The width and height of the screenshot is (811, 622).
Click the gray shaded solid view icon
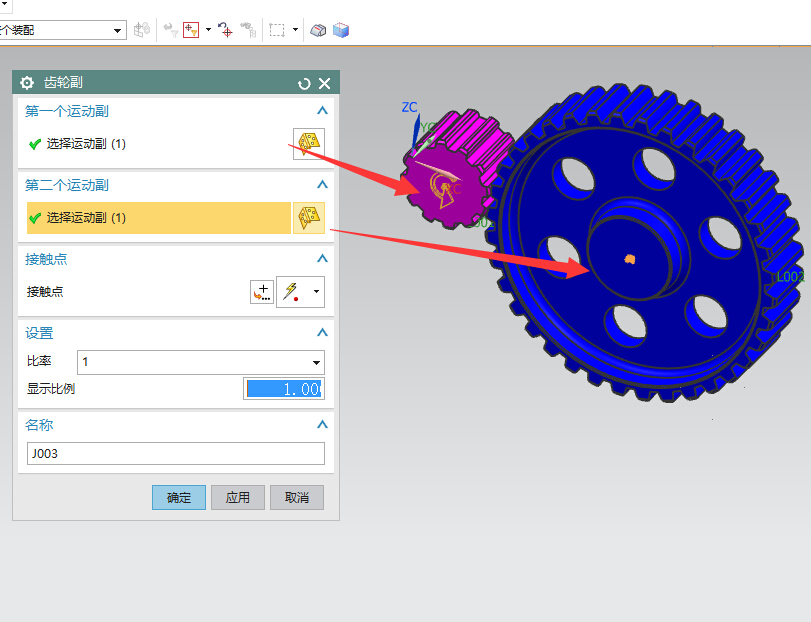point(318,31)
